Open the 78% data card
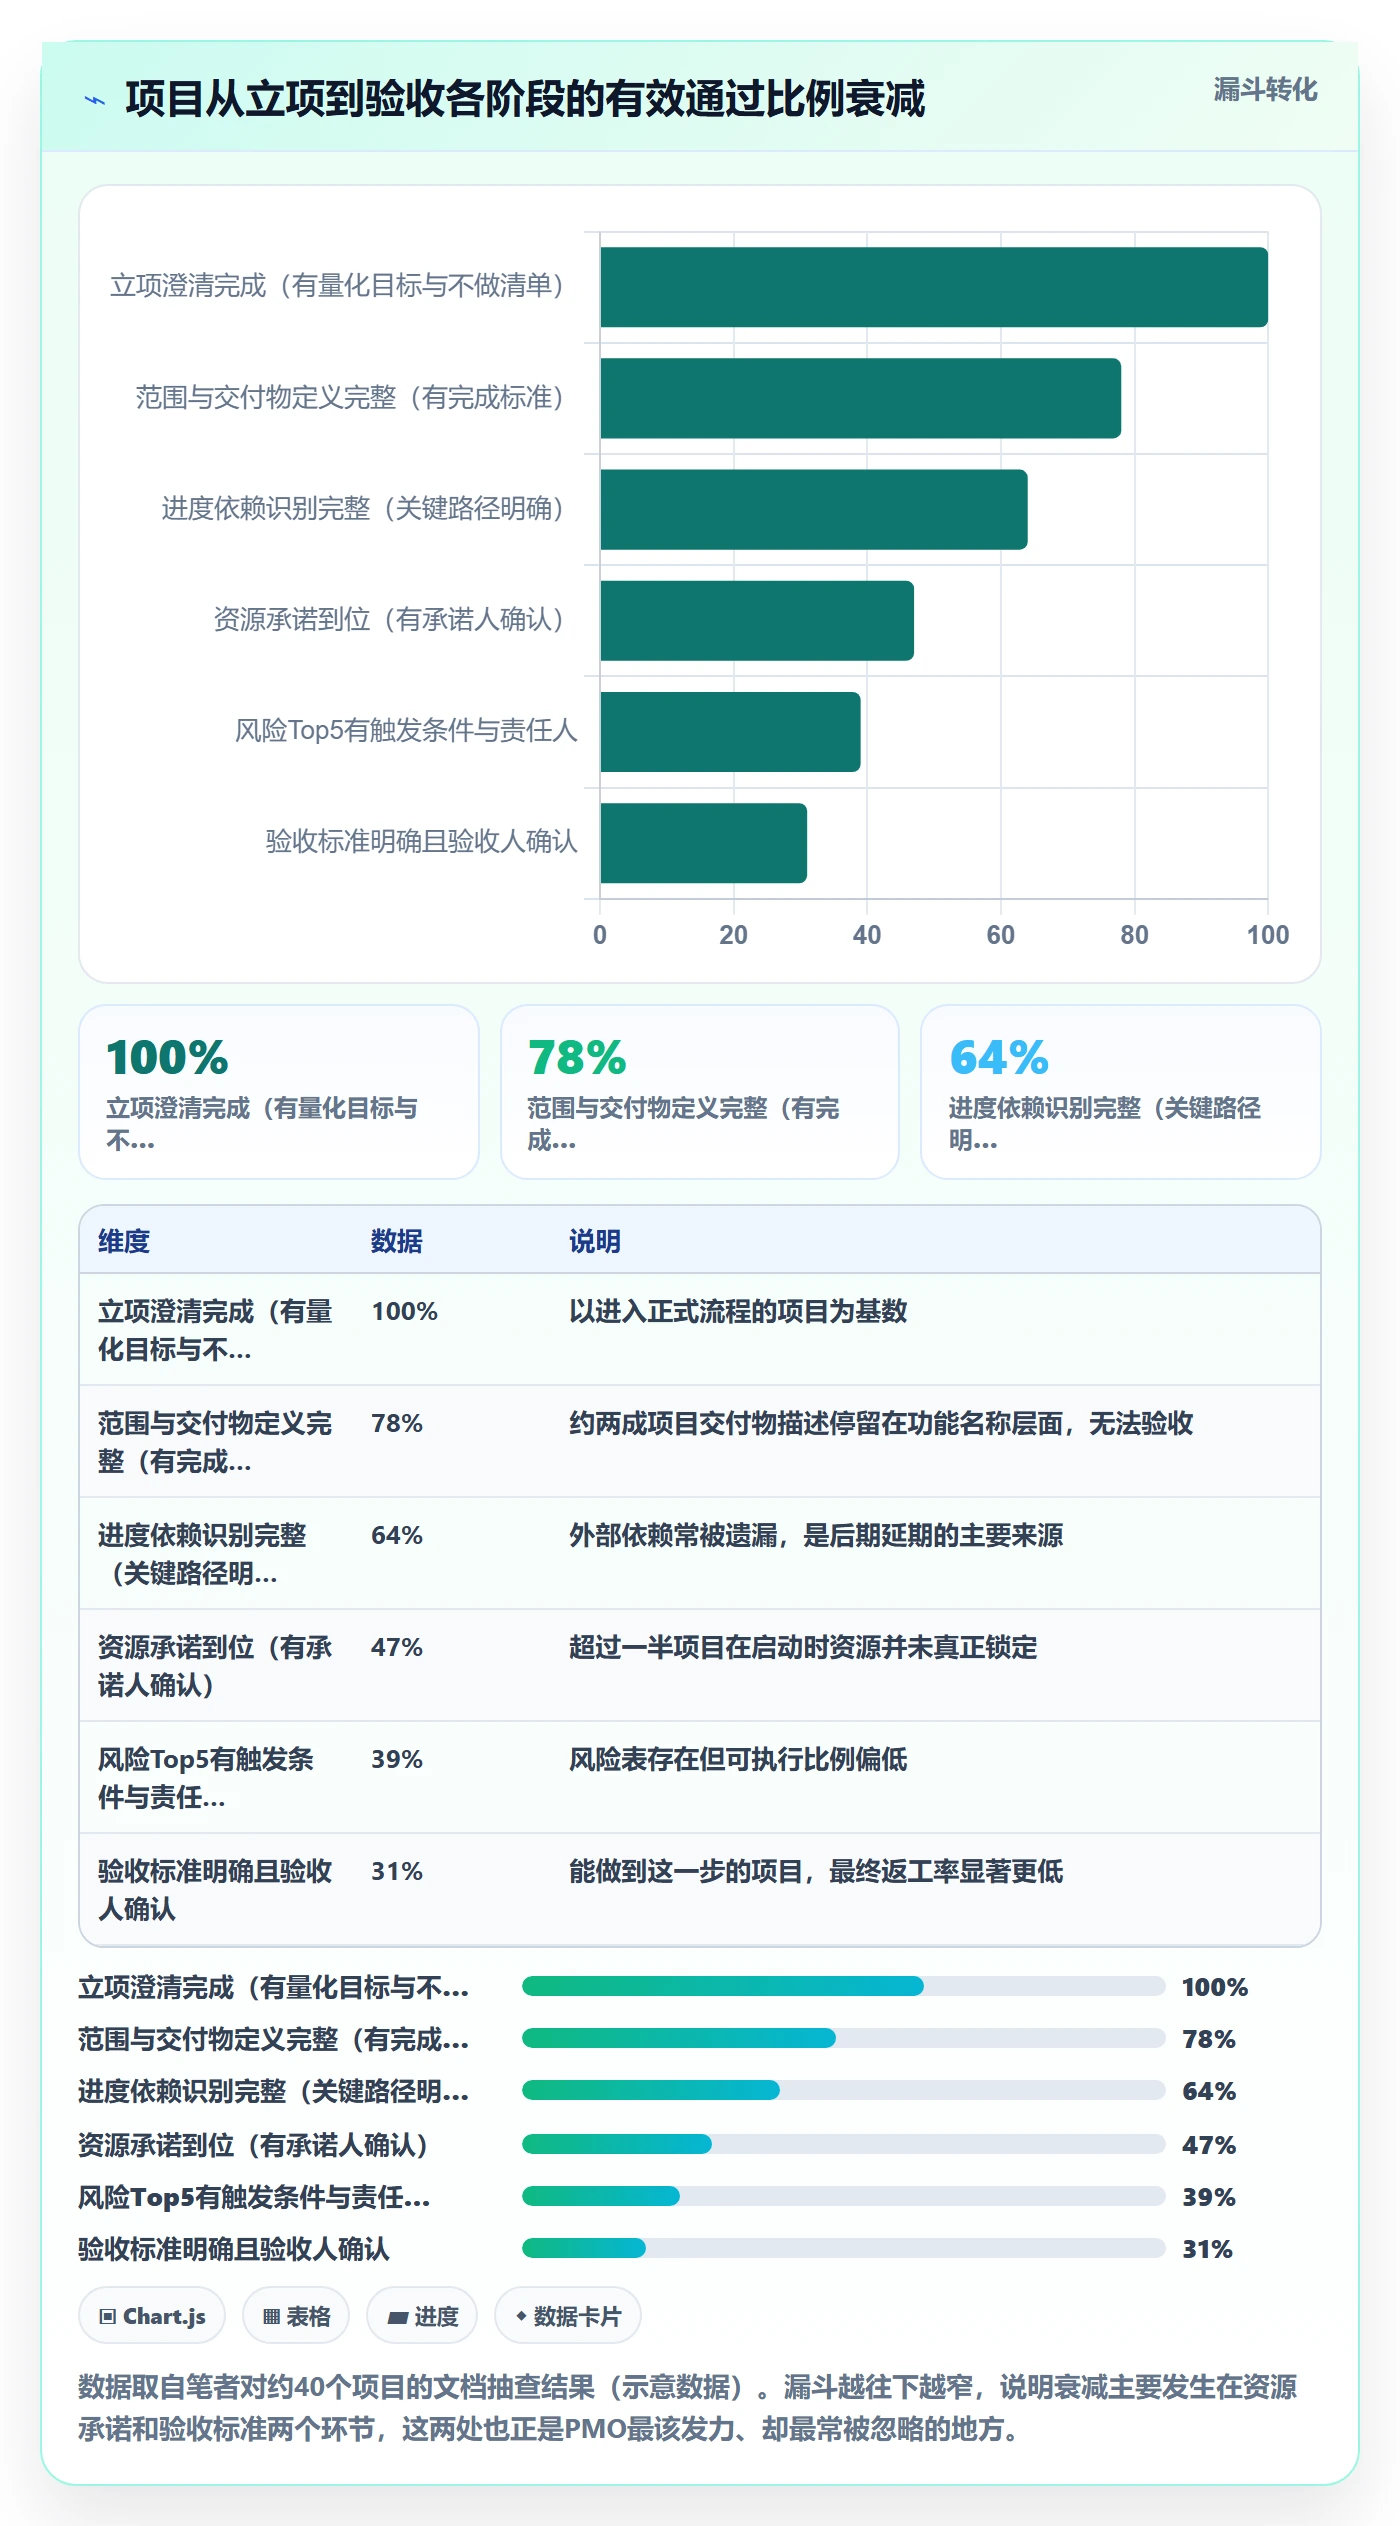 [x=700, y=1092]
